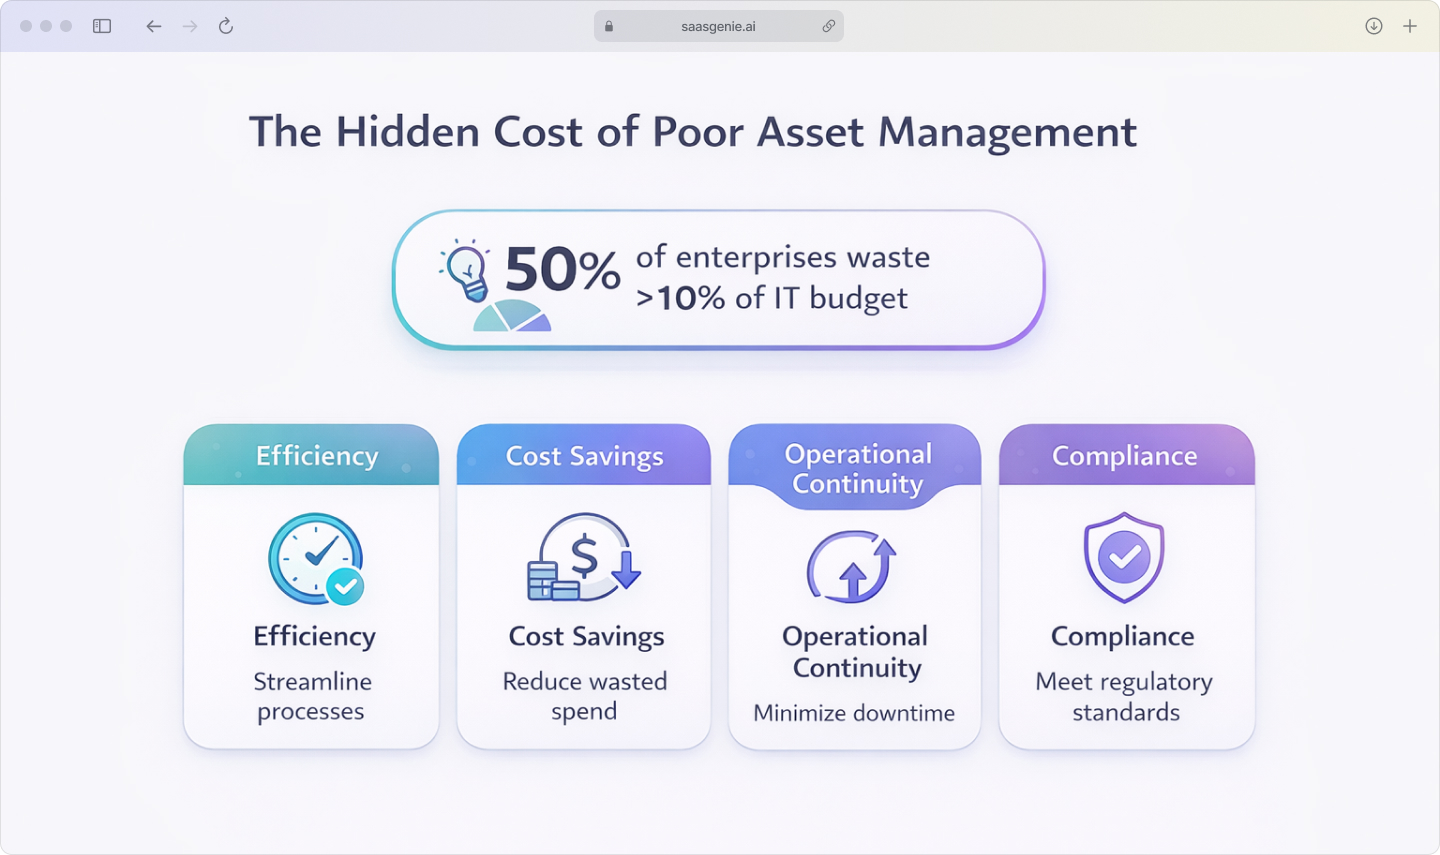Viewport: 1440px width, 855px height.
Task: Click the circular arrow icon for Operational Continuity
Action: [854, 568]
